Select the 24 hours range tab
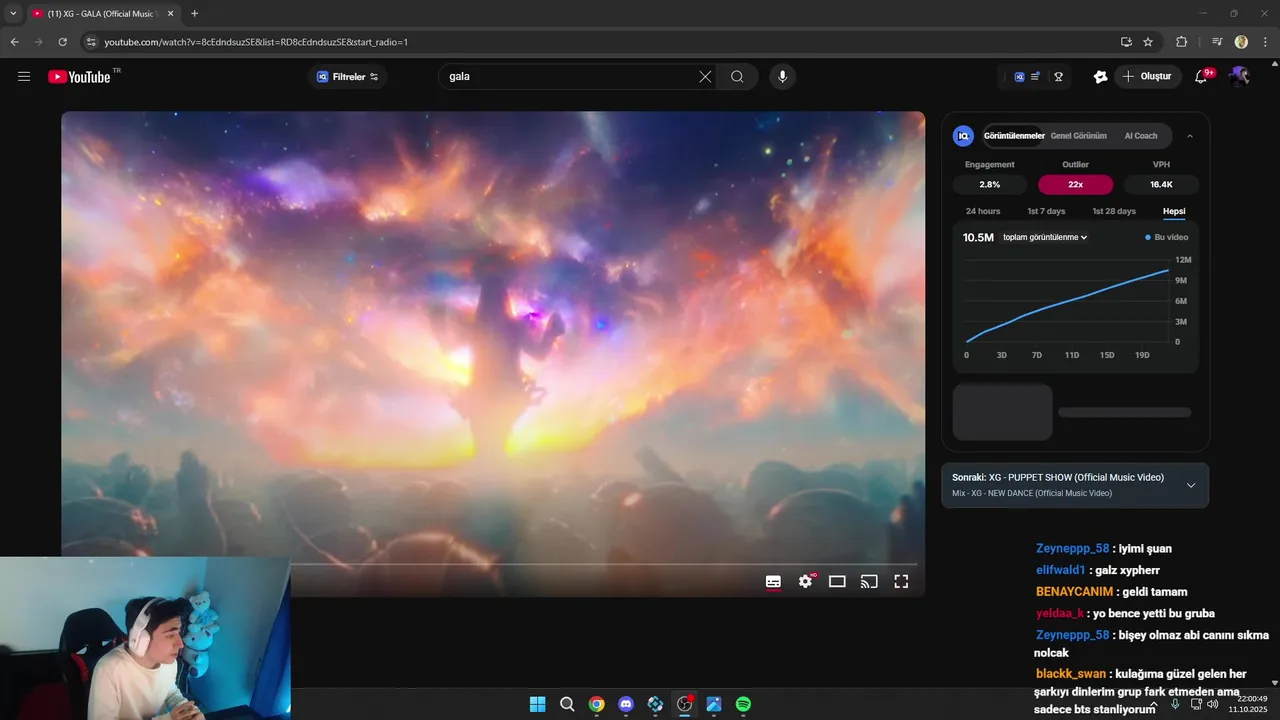 [x=983, y=211]
